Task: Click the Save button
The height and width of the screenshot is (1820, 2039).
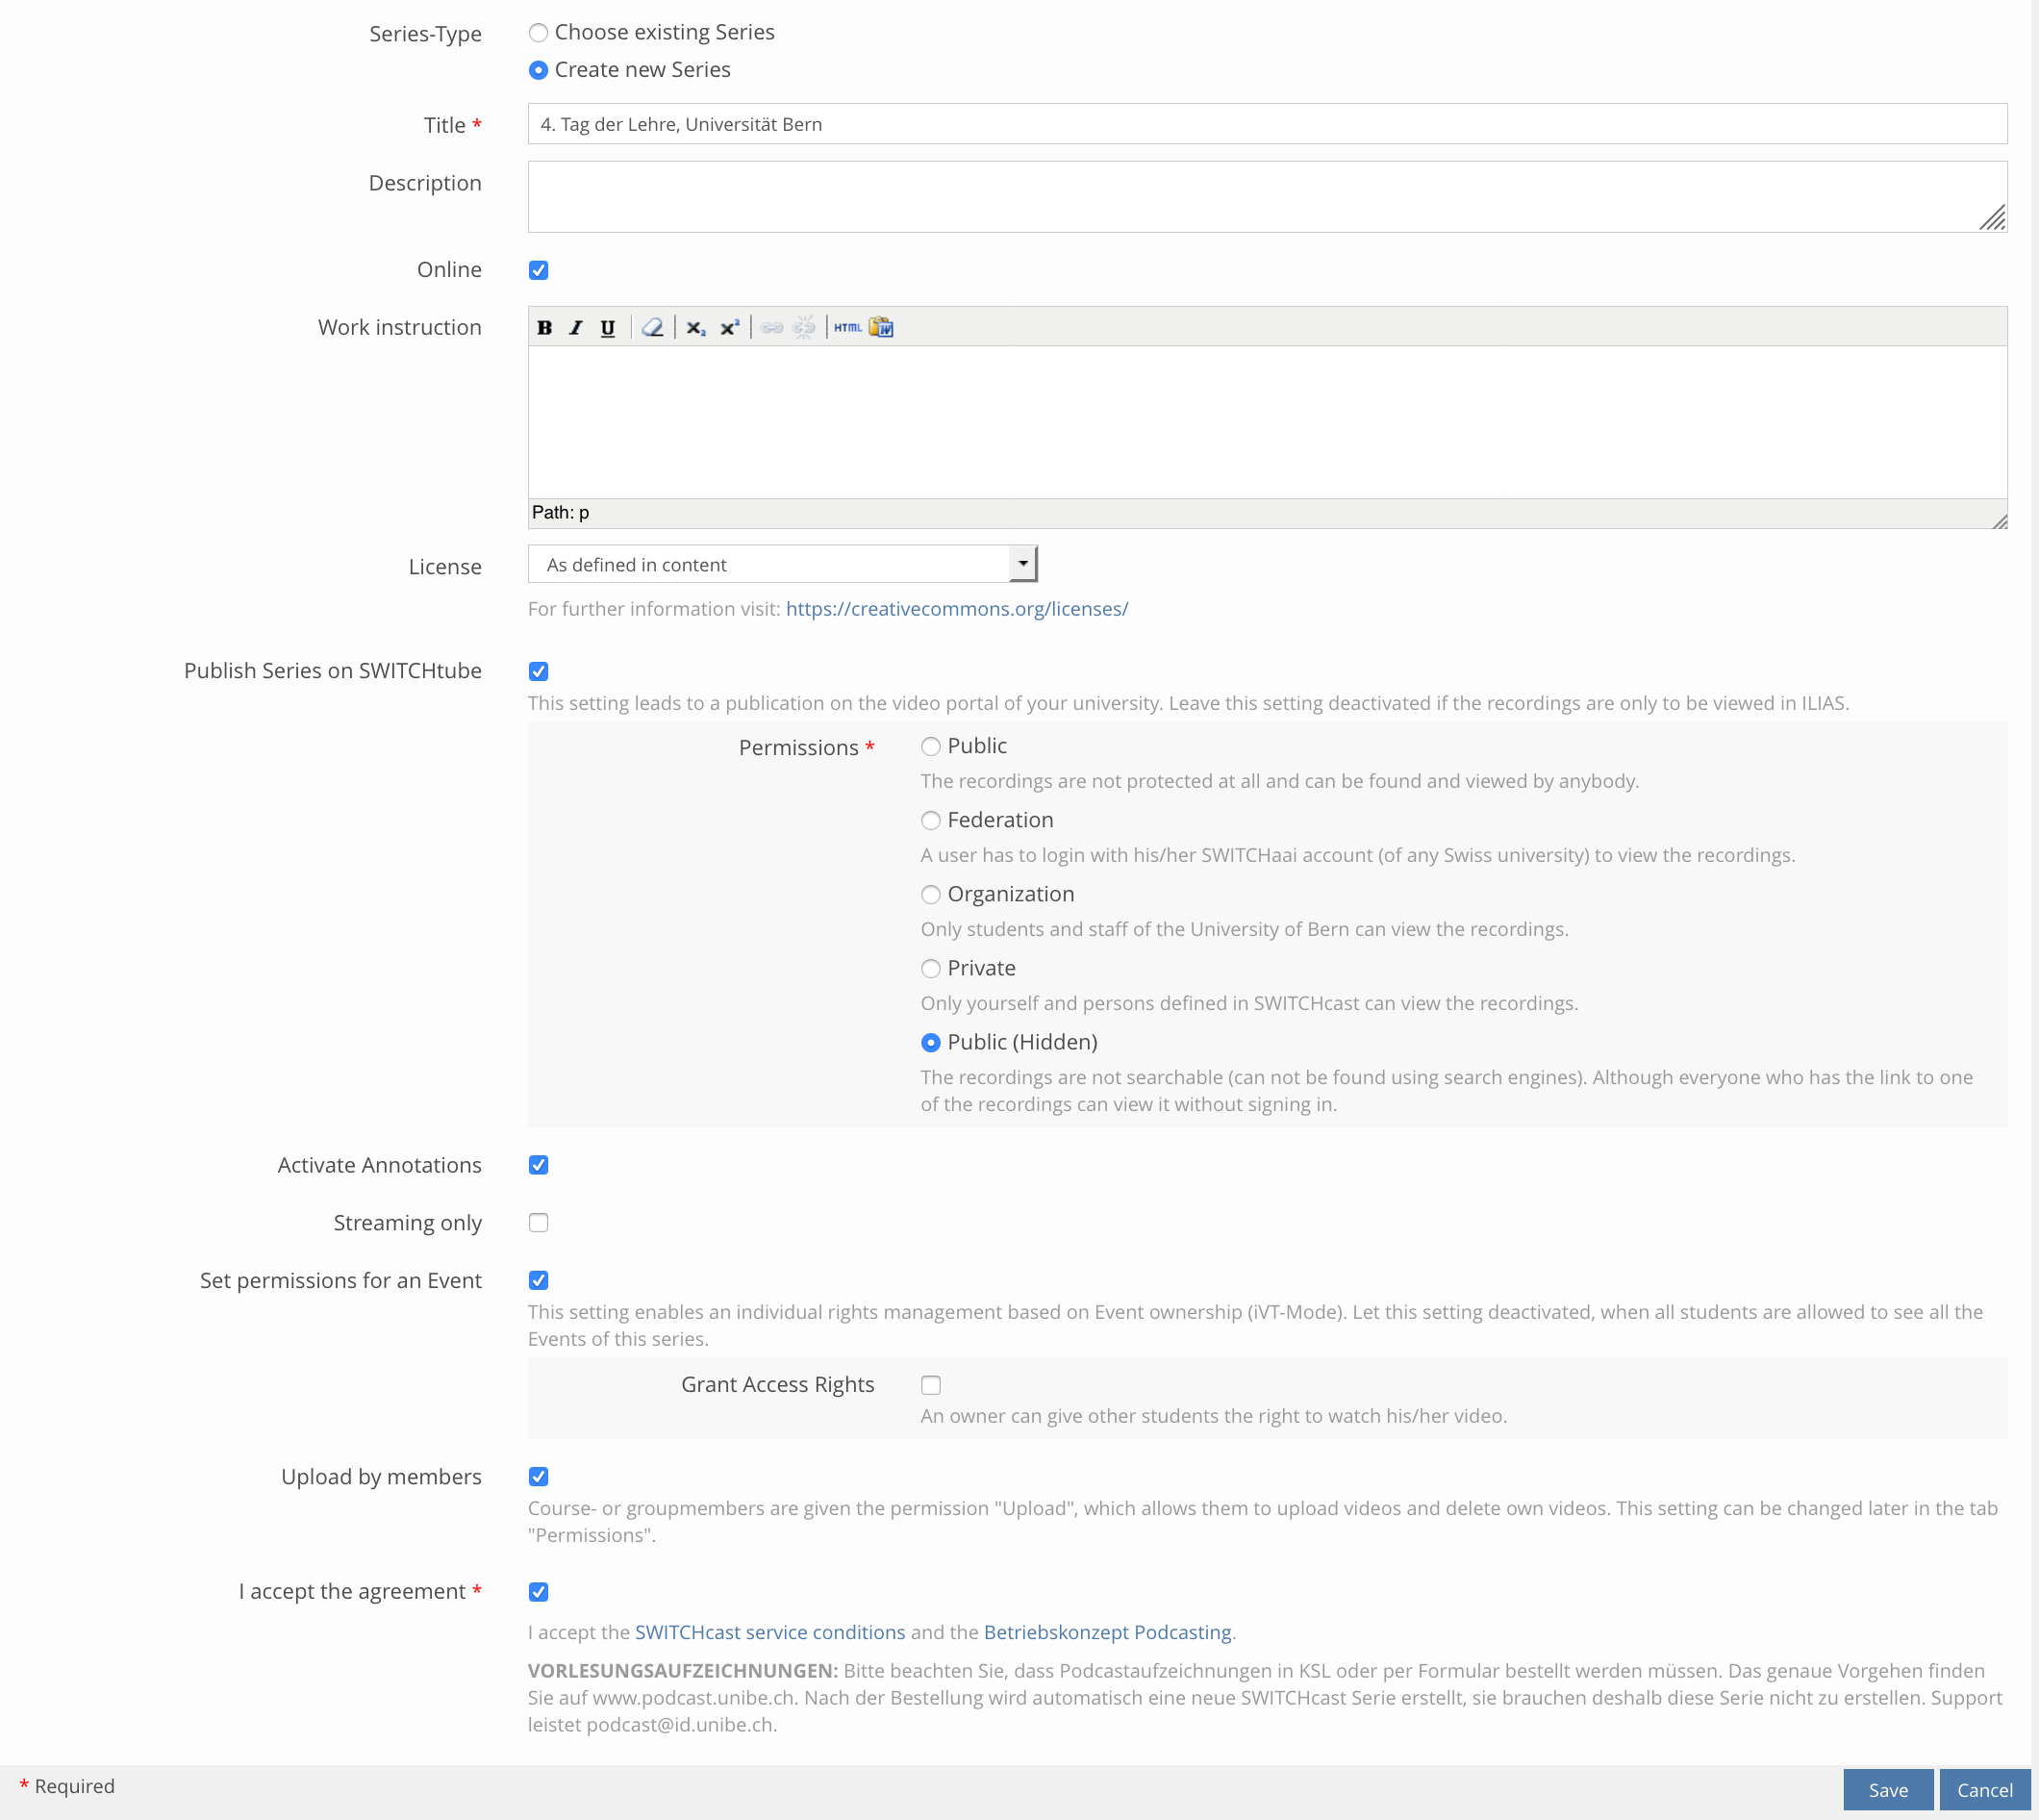Action: tap(1887, 1790)
